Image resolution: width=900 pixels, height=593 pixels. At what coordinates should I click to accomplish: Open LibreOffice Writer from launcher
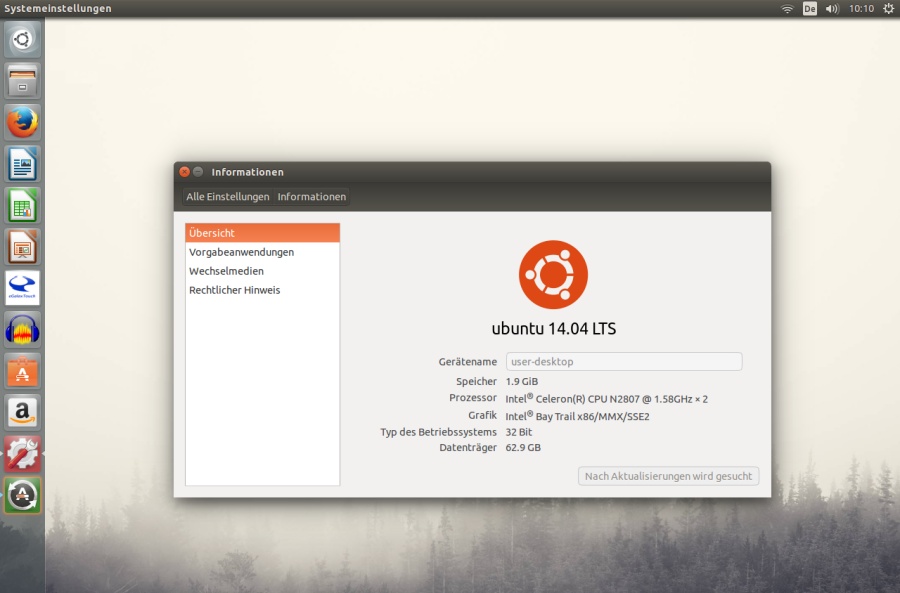point(22,164)
